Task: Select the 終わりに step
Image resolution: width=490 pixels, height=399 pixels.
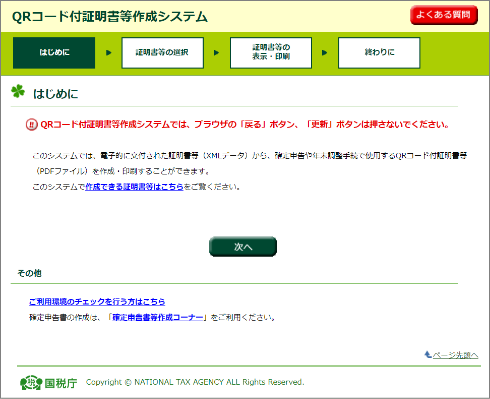Action: pos(379,53)
